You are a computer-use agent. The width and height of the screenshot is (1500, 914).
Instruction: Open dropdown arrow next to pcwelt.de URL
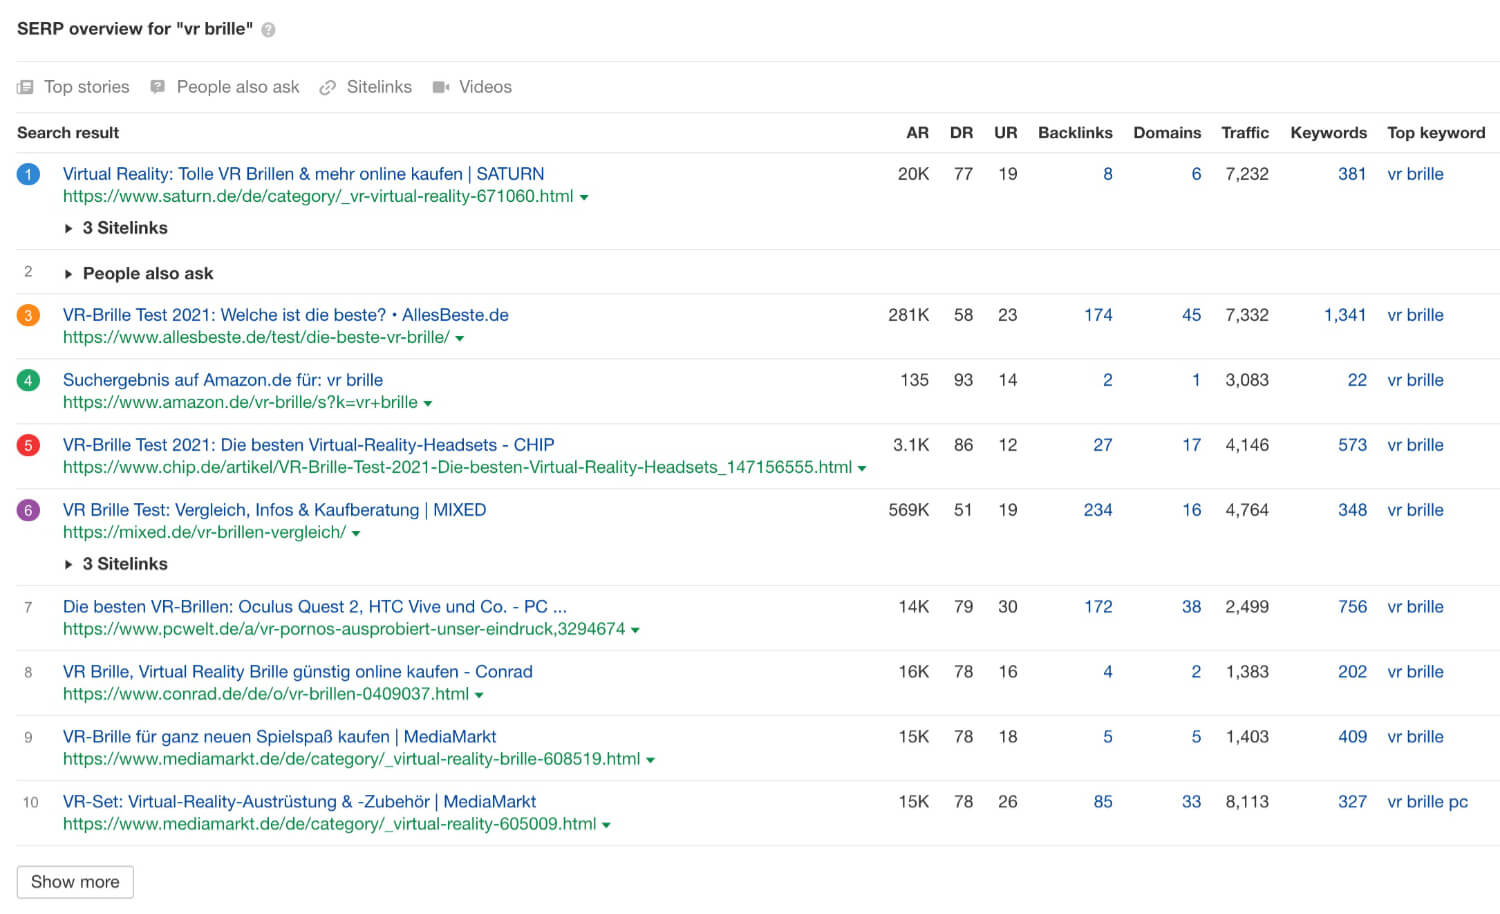[635, 631]
